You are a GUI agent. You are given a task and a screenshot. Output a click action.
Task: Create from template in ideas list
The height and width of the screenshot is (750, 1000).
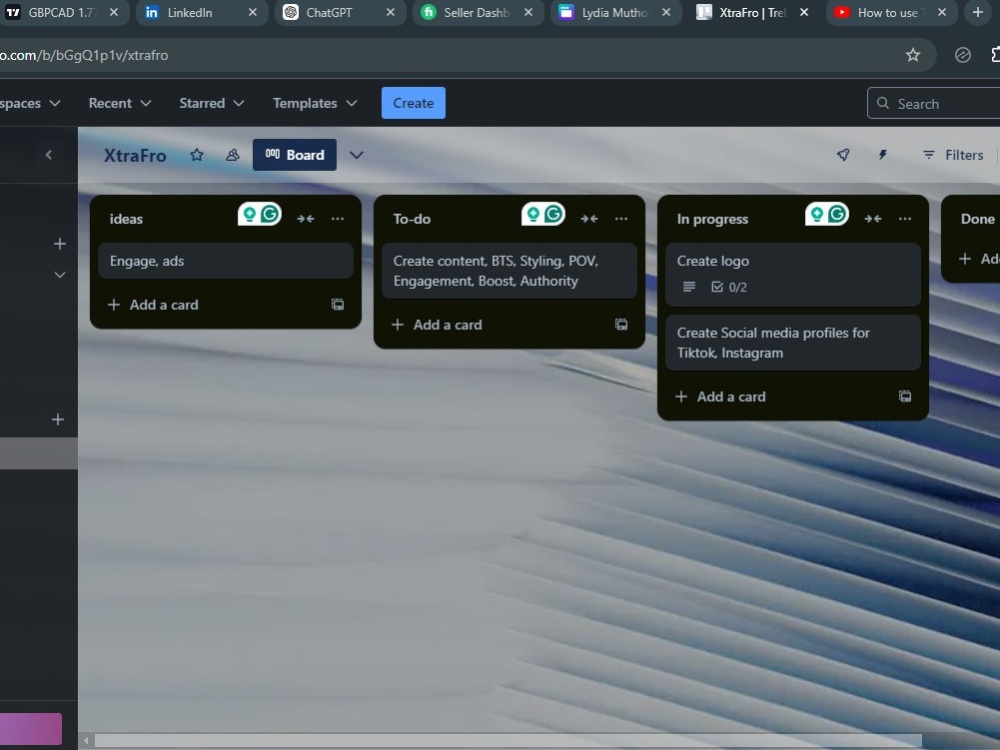coord(338,305)
